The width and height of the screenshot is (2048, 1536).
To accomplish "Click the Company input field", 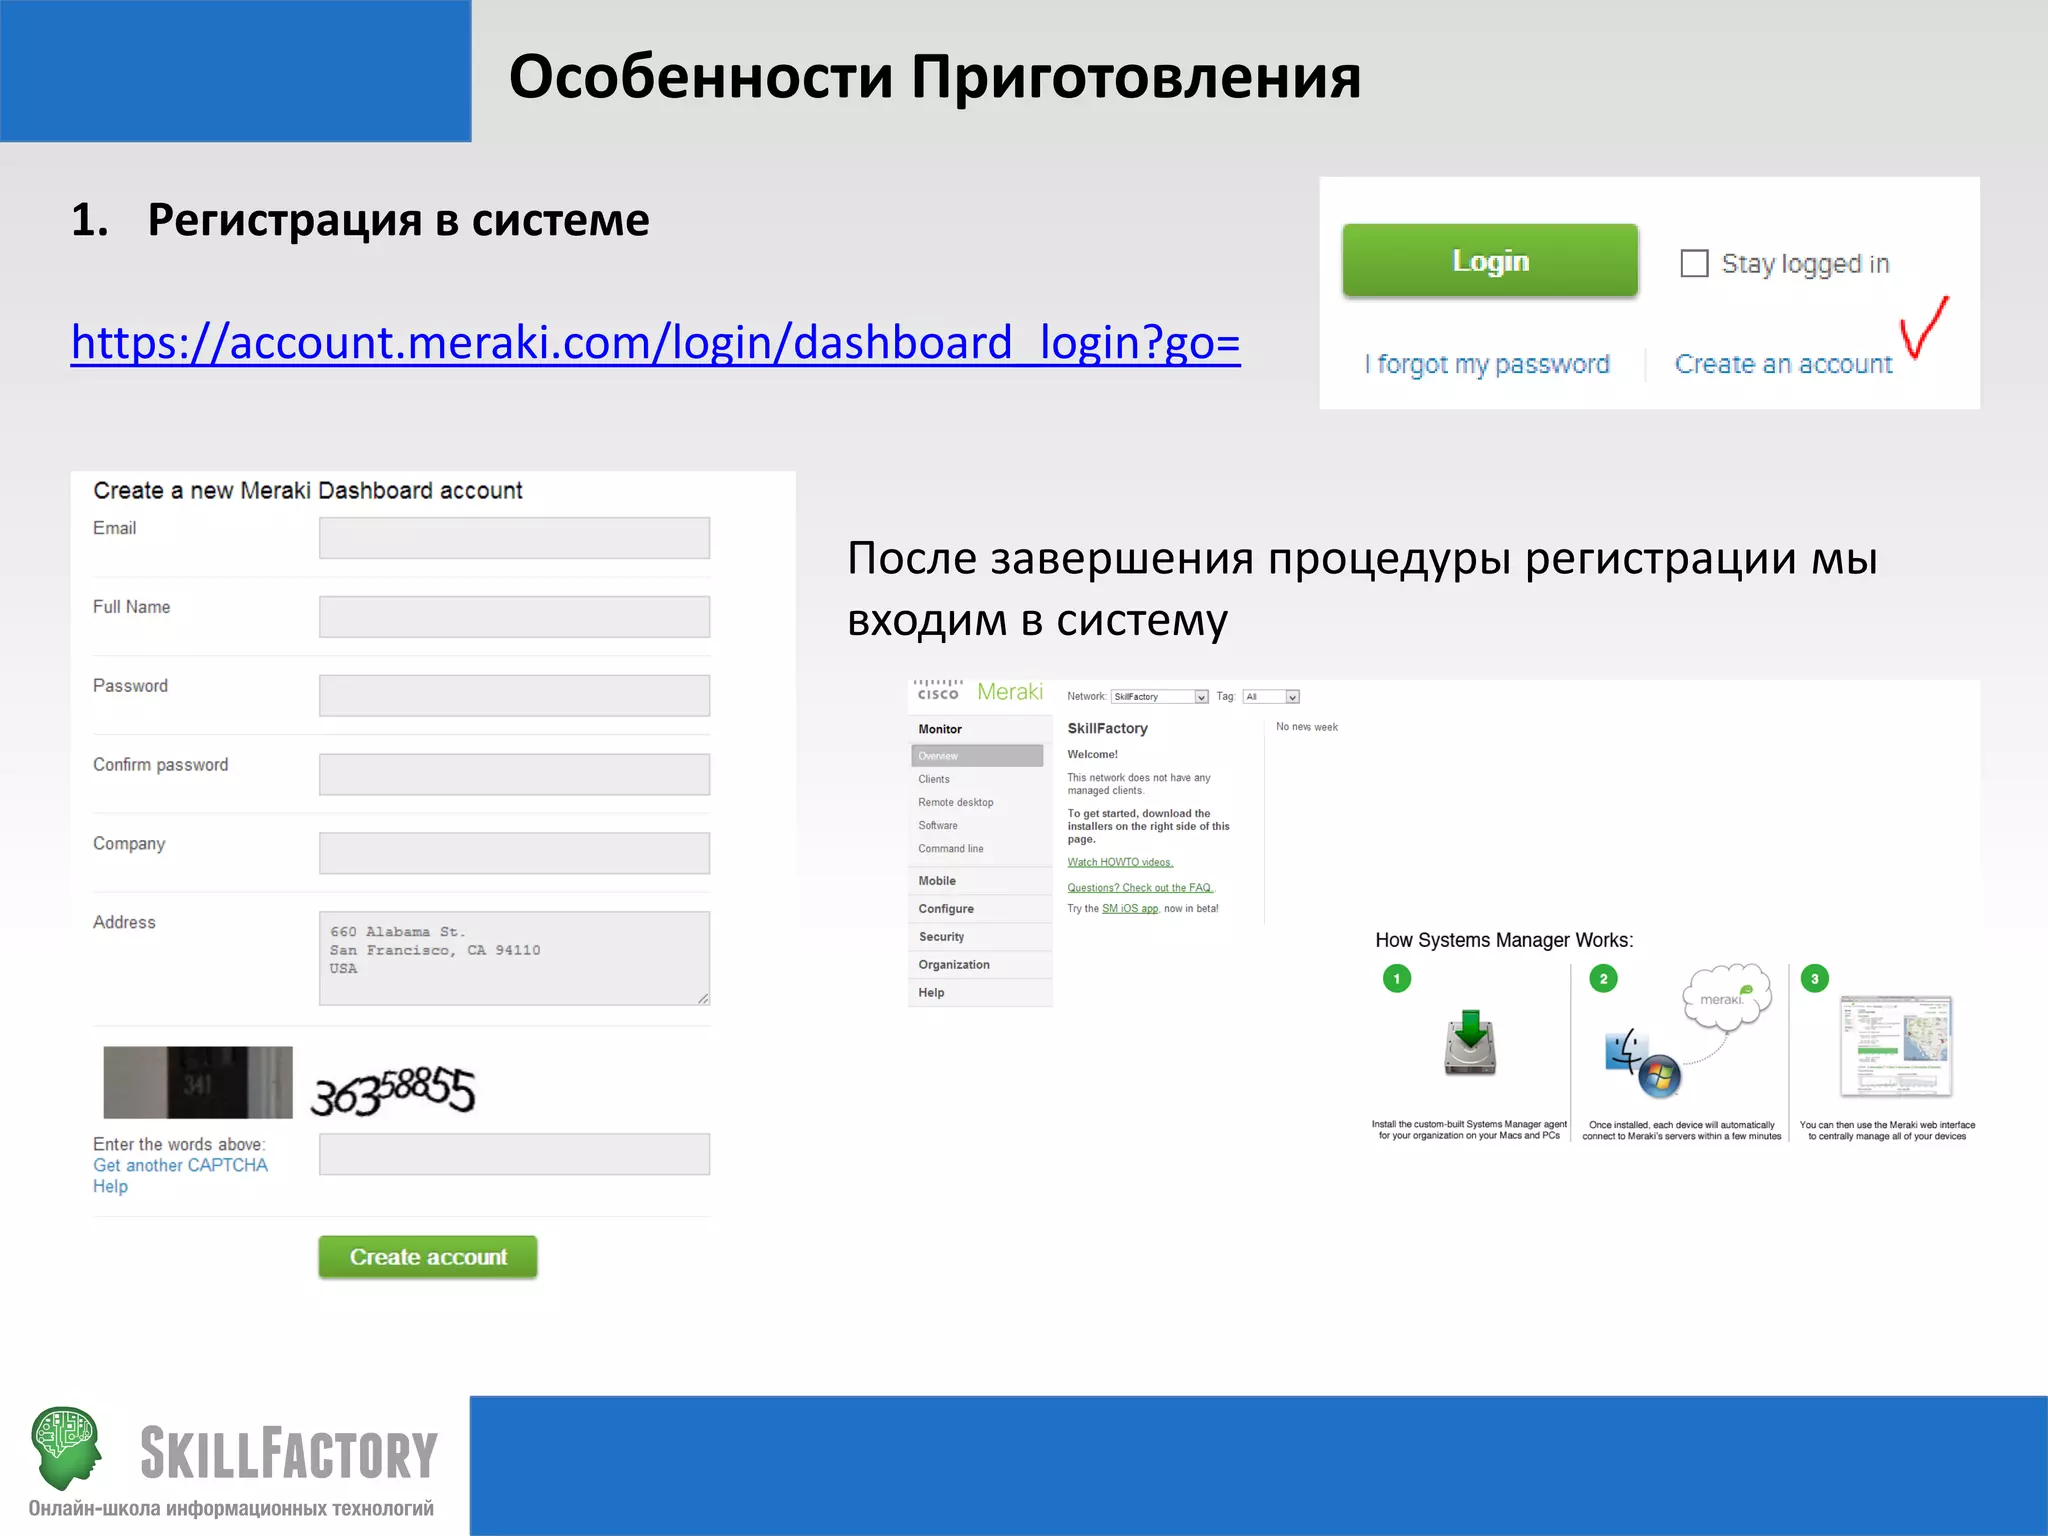I will tap(514, 853).
